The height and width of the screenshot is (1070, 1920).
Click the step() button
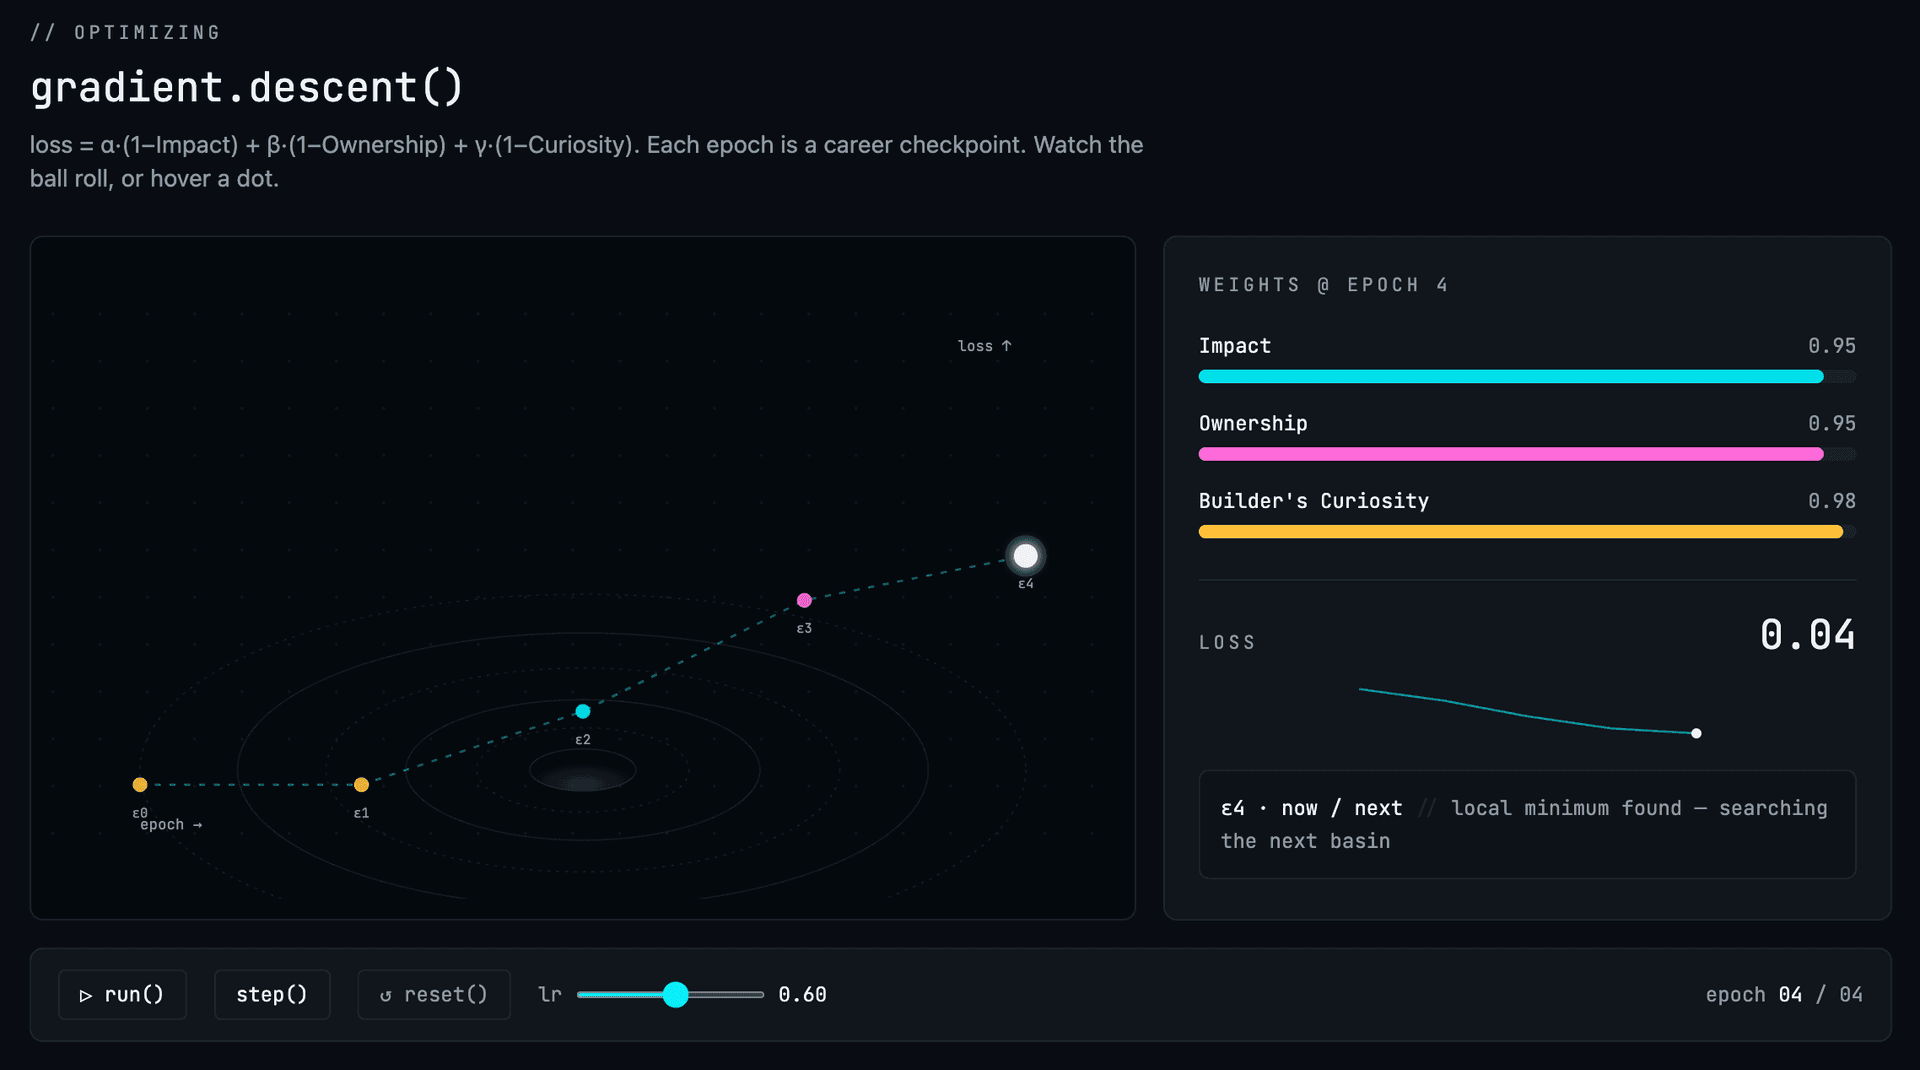(272, 994)
